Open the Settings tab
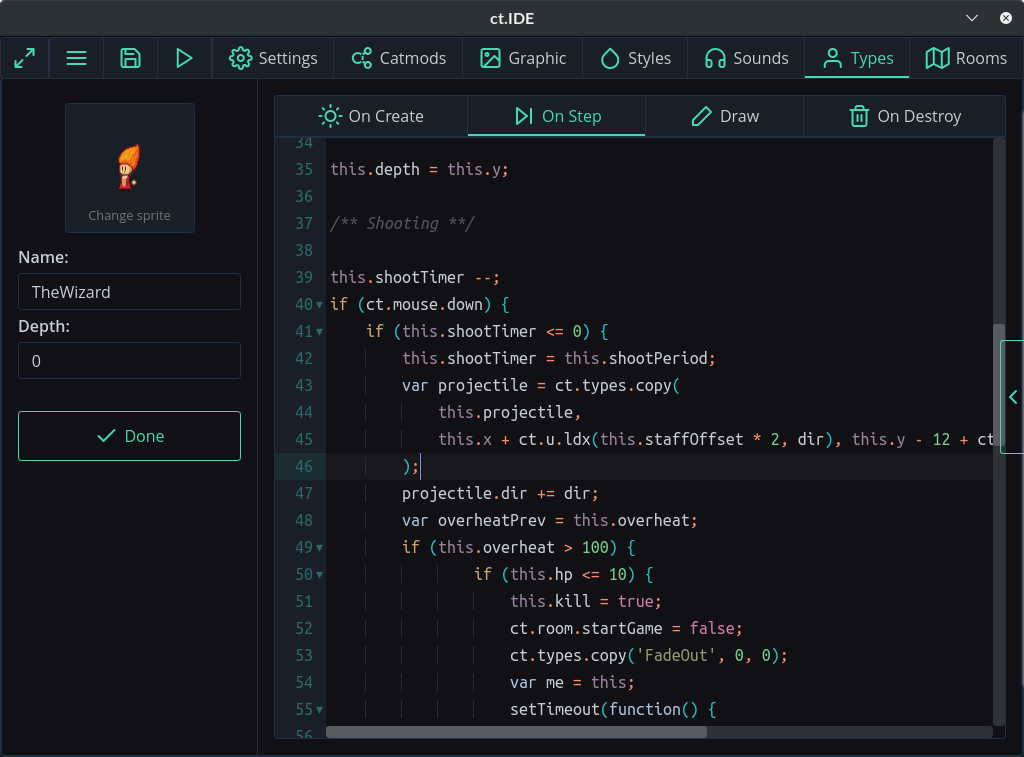The image size is (1024, 757). point(273,58)
